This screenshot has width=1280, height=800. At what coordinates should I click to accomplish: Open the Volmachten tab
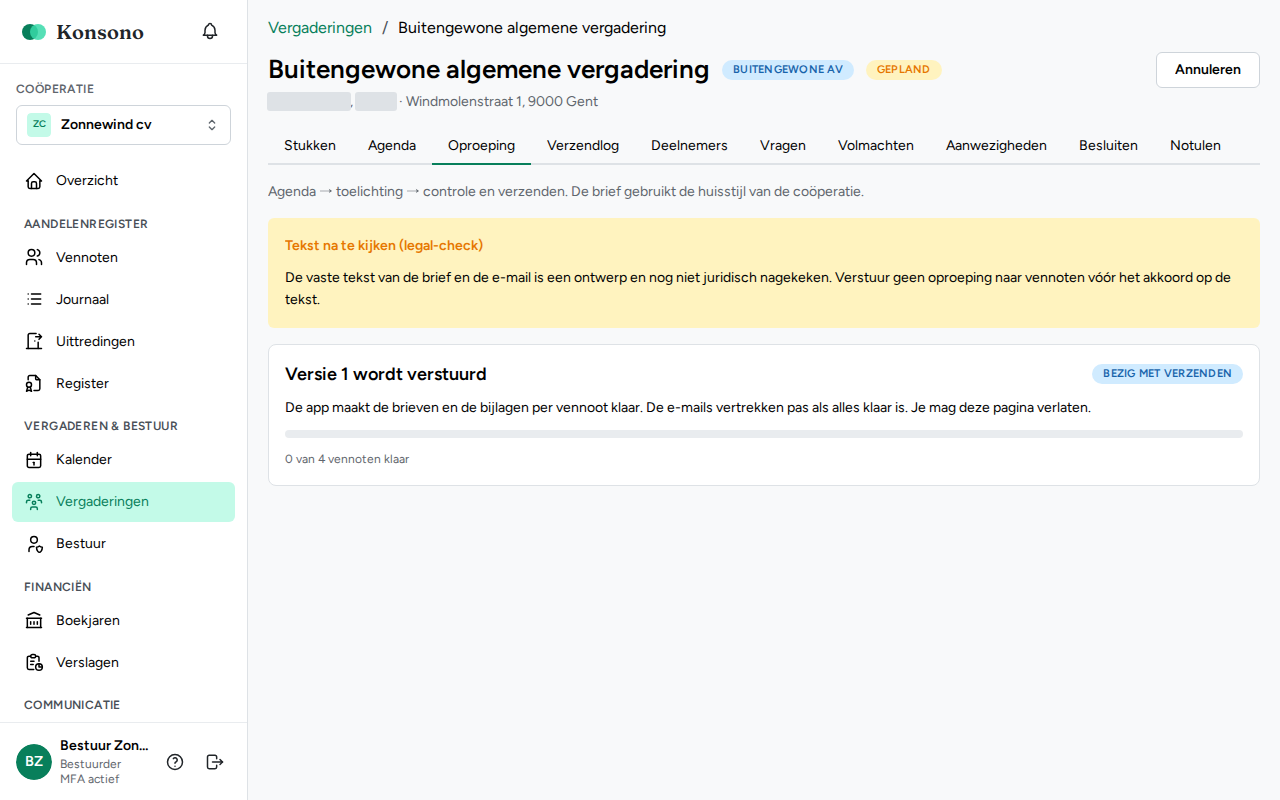pyautogui.click(x=876, y=146)
